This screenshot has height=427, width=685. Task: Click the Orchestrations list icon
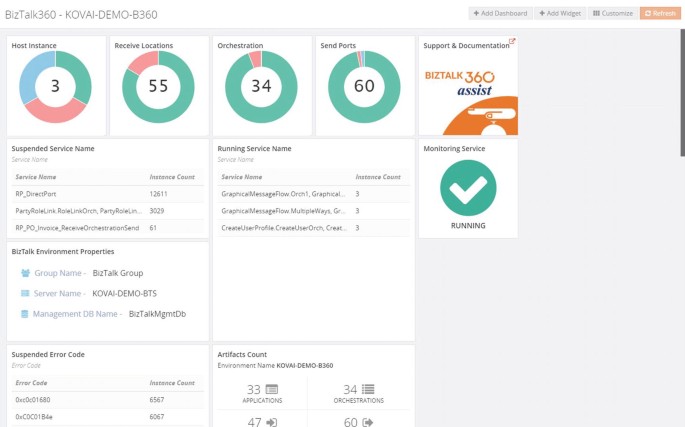point(368,389)
